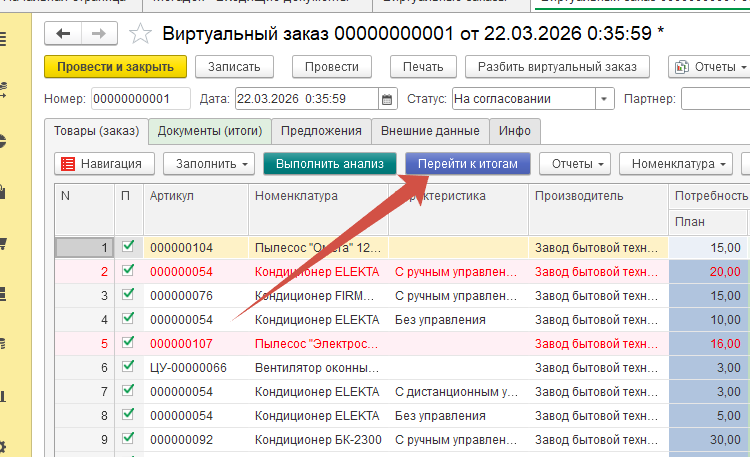750x457 pixels.
Task: Select plan value 10,00
Action: [x=708, y=320]
